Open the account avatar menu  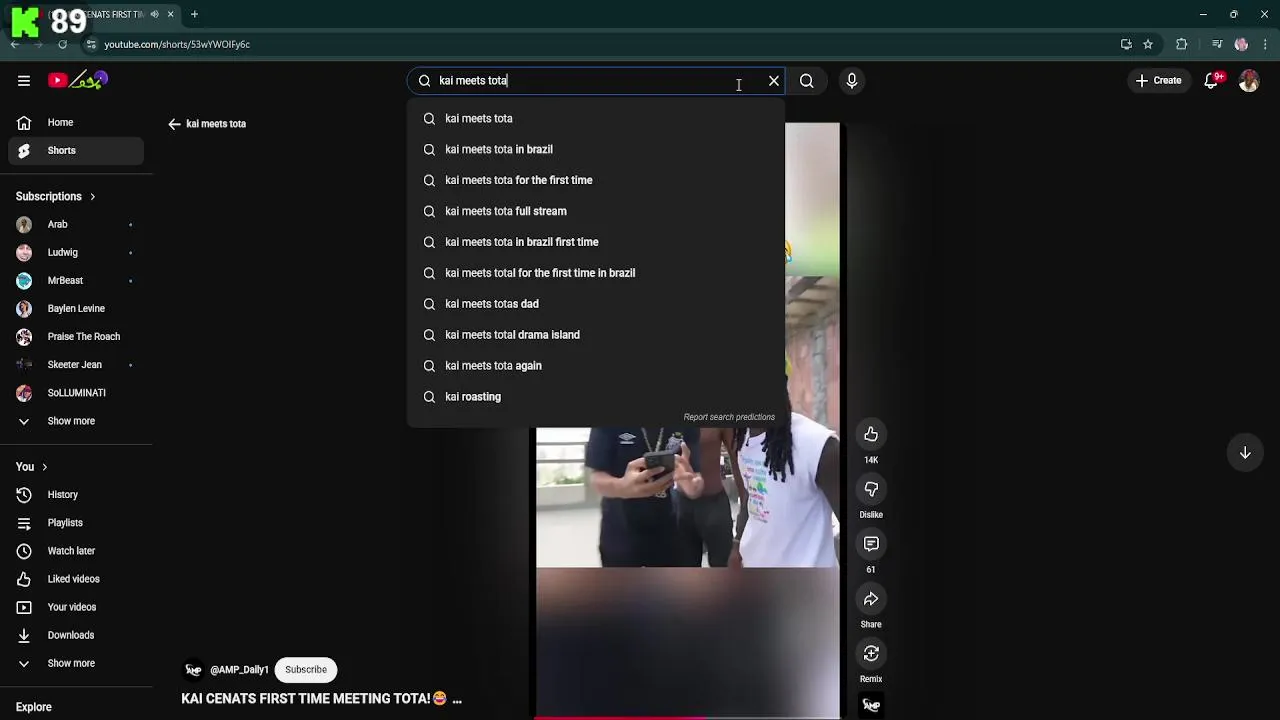click(x=1249, y=81)
